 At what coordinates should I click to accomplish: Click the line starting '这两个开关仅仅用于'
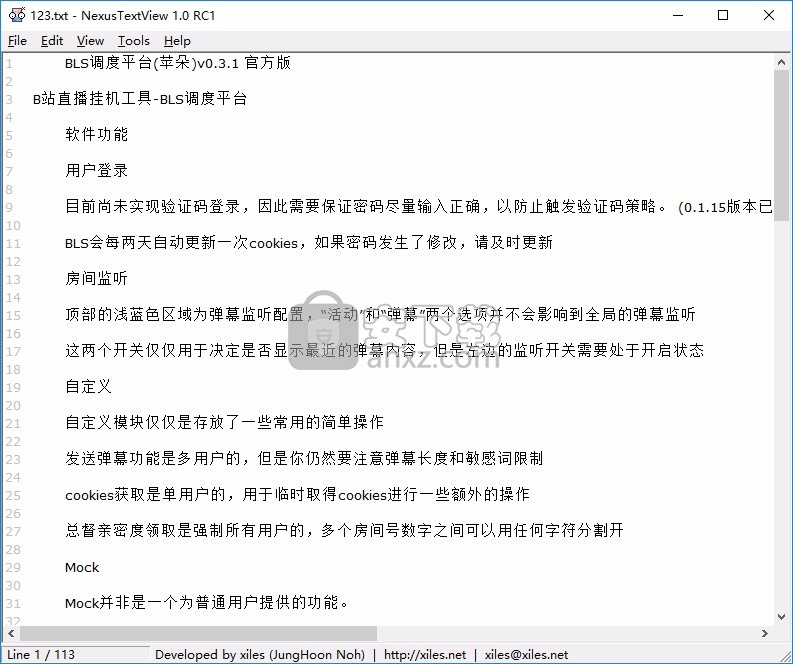click(x=384, y=350)
